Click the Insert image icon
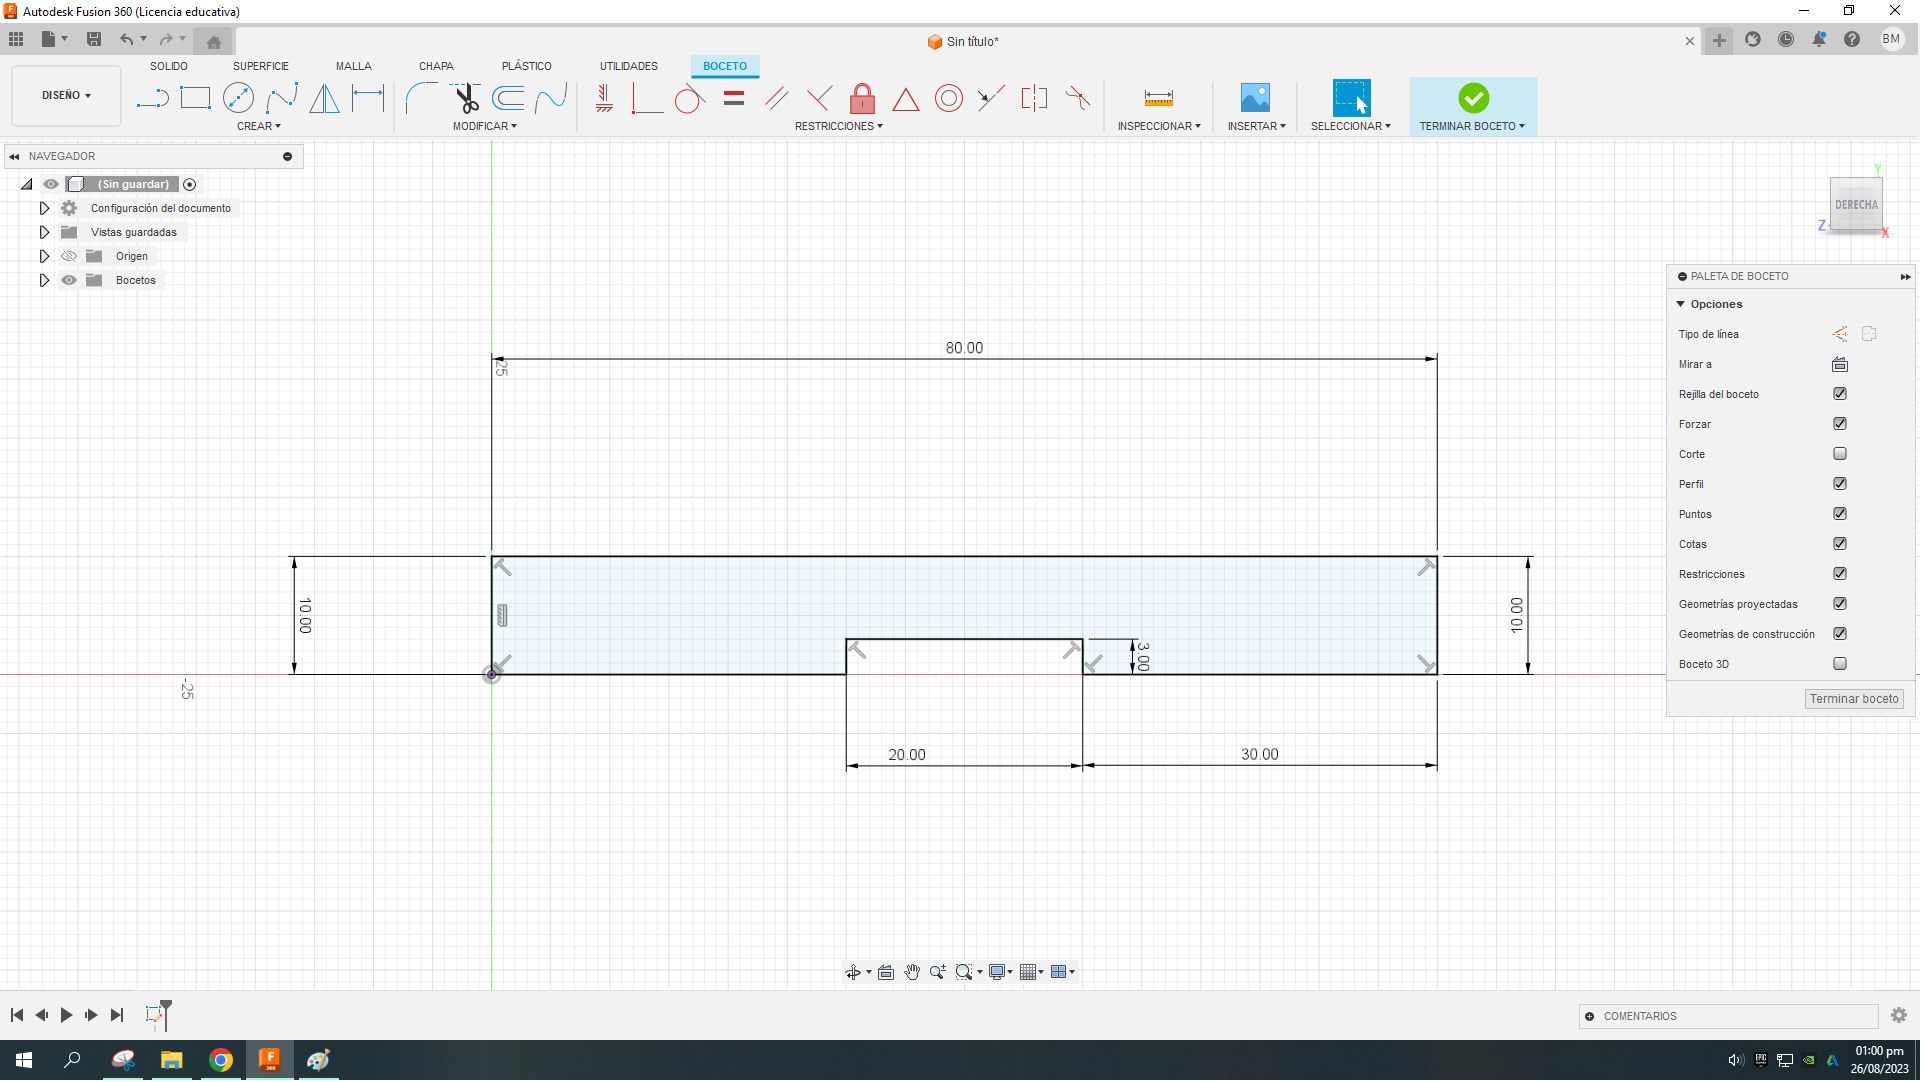 (x=1256, y=98)
